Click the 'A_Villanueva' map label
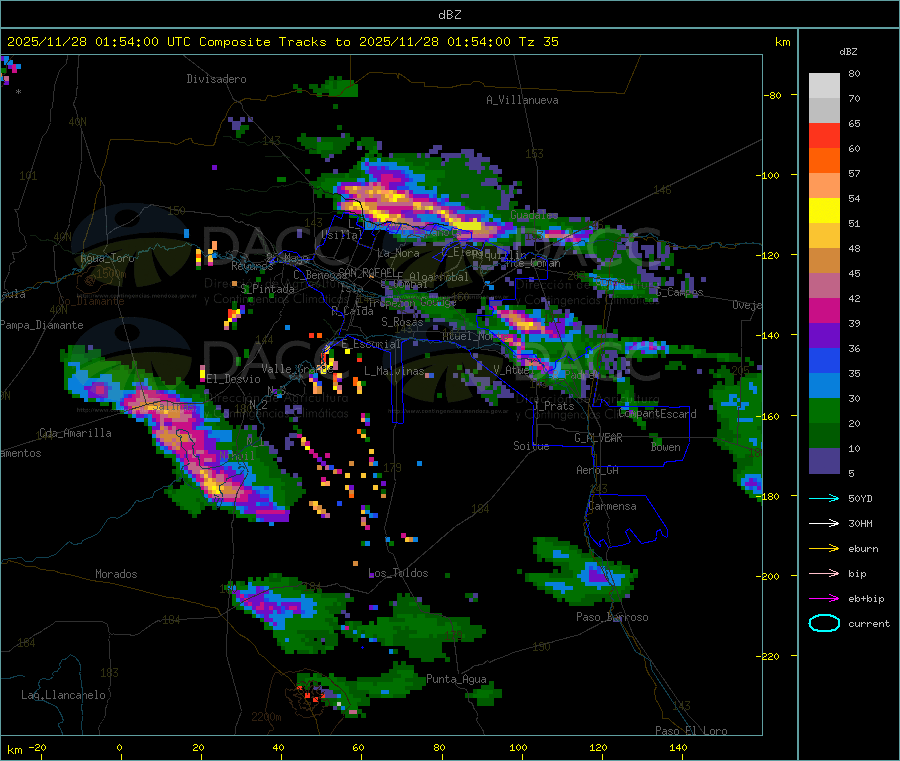This screenshot has width=900, height=761. pos(522,100)
